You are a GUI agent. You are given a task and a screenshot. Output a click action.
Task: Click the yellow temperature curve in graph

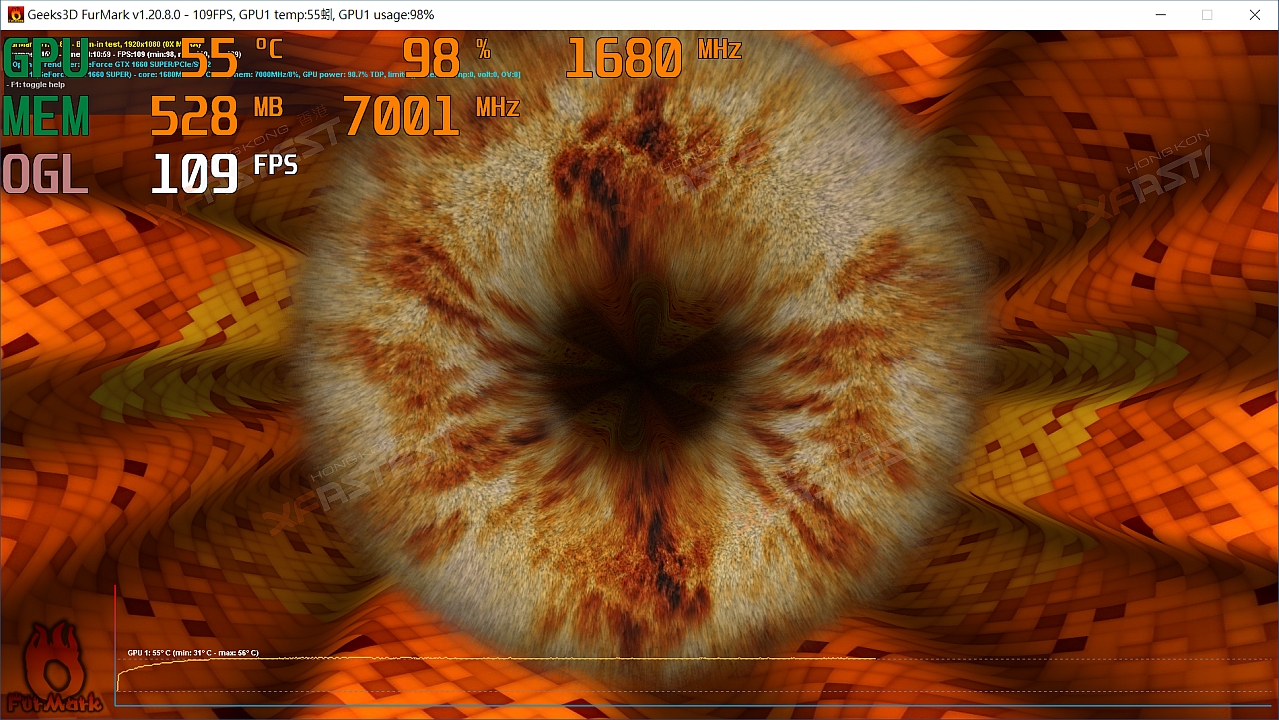pos(500,659)
